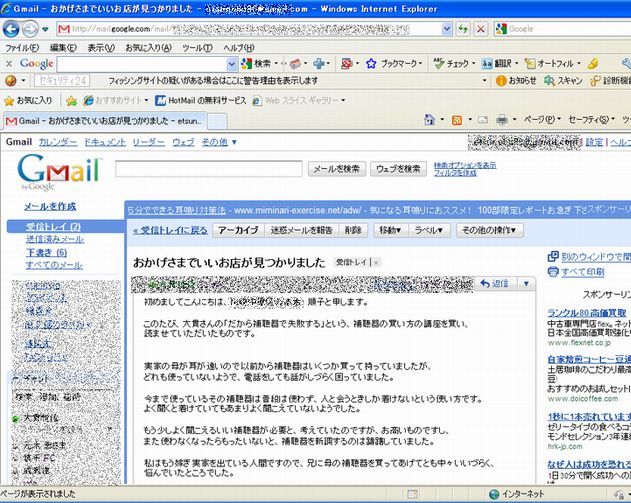Refresh the page with green arrows icon
This screenshot has width=631, height=503.
pos(463,29)
